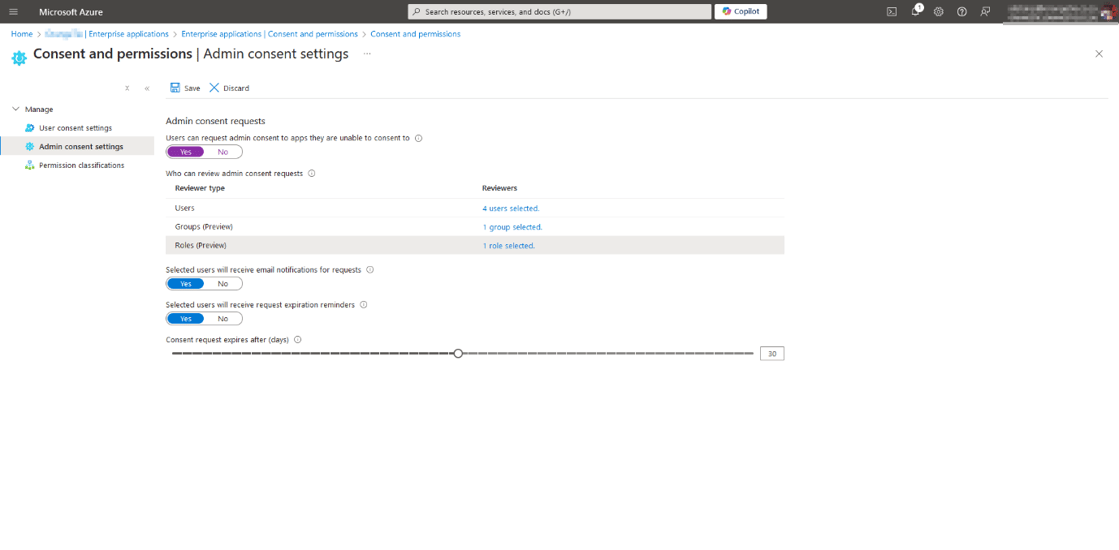Show info for expiration reminders setting
Image resolution: width=1119 pixels, height=550 pixels.
point(363,305)
